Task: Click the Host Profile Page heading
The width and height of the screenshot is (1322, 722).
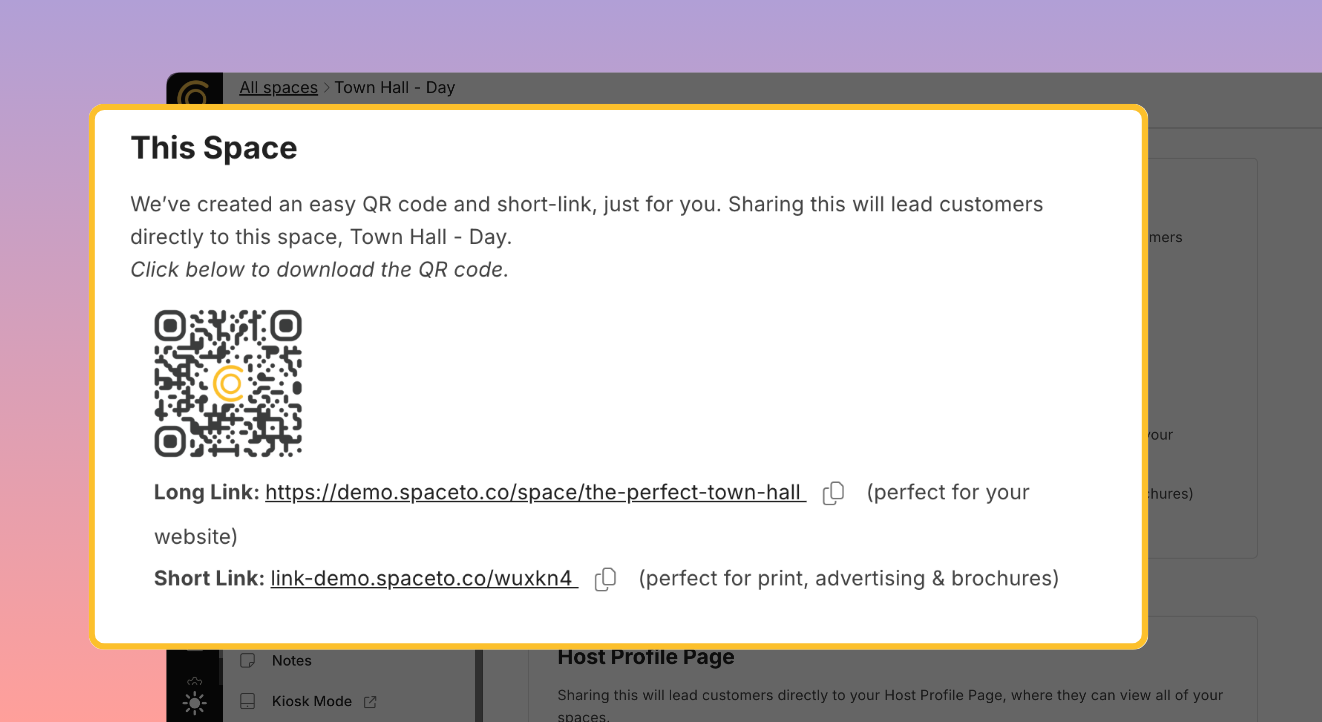Action: pyautogui.click(x=646, y=657)
